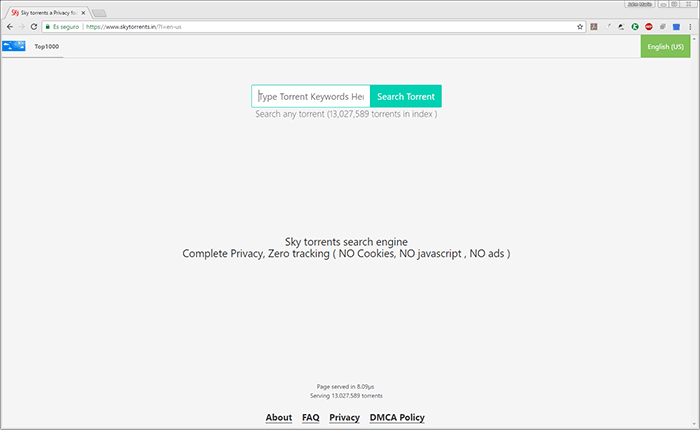Click the Sky torrents blue logo image
700x430 pixels.
pos(13,46)
